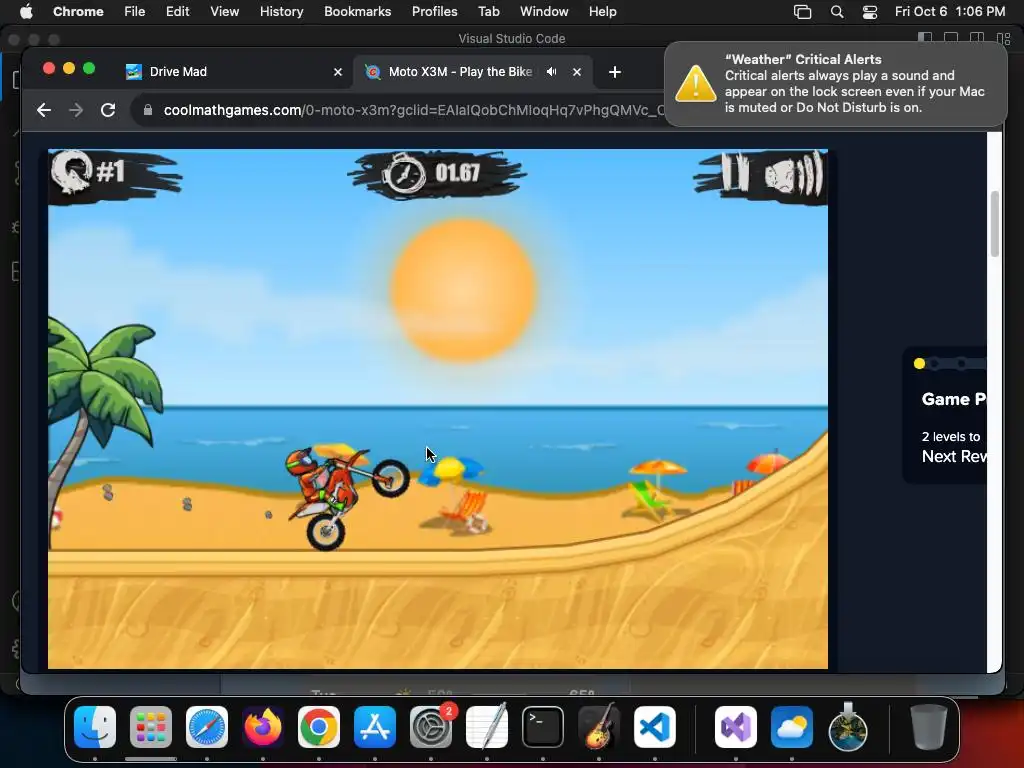Toggle VS Code bottom panel layout icon
The height and width of the screenshot is (768, 1024).
(x=952, y=39)
